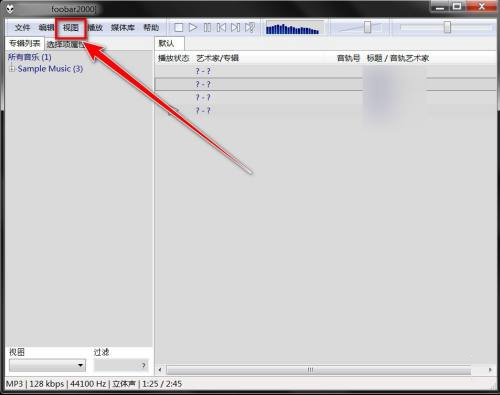This screenshot has width=500, height=395.
Task: Skip to the next track
Action: tap(235, 28)
